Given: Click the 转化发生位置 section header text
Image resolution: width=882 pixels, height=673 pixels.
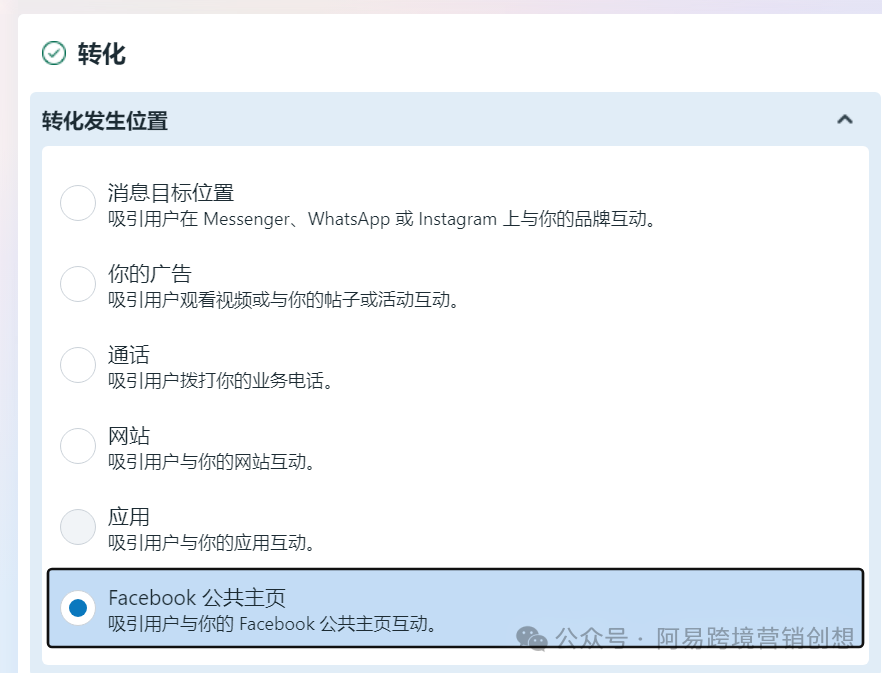Looking at the screenshot, I should click(x=105, y=121).
